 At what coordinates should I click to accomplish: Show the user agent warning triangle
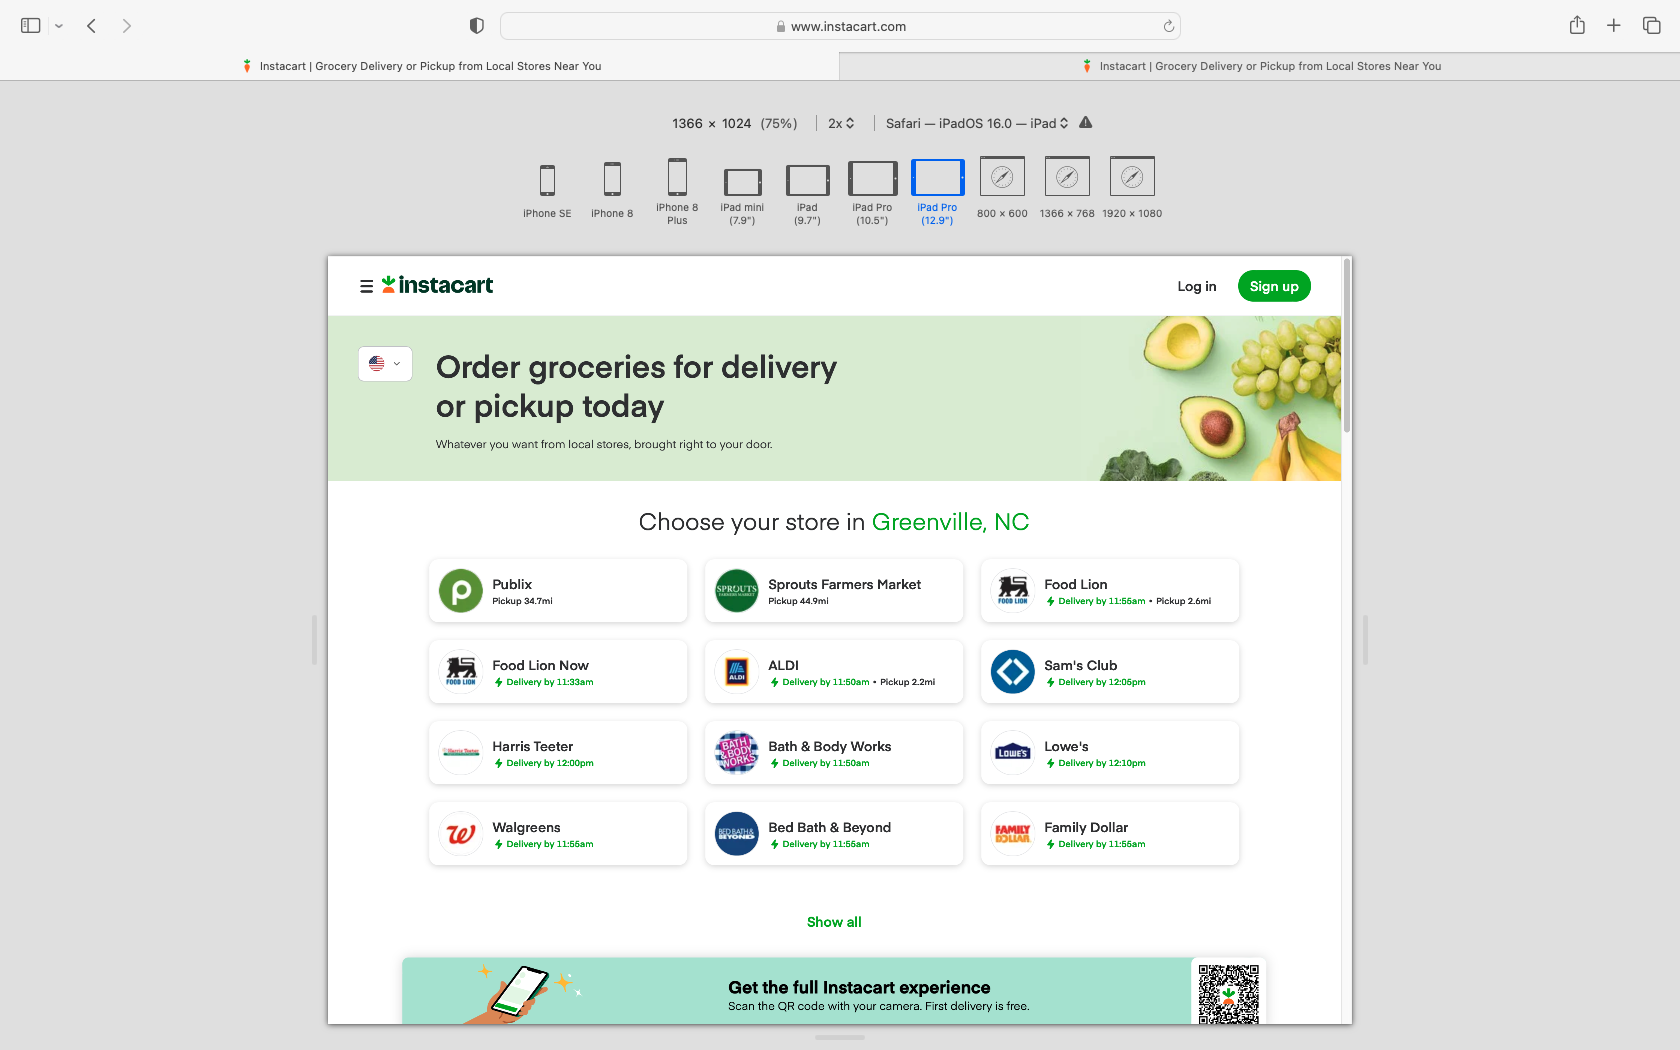[1086, 123]
